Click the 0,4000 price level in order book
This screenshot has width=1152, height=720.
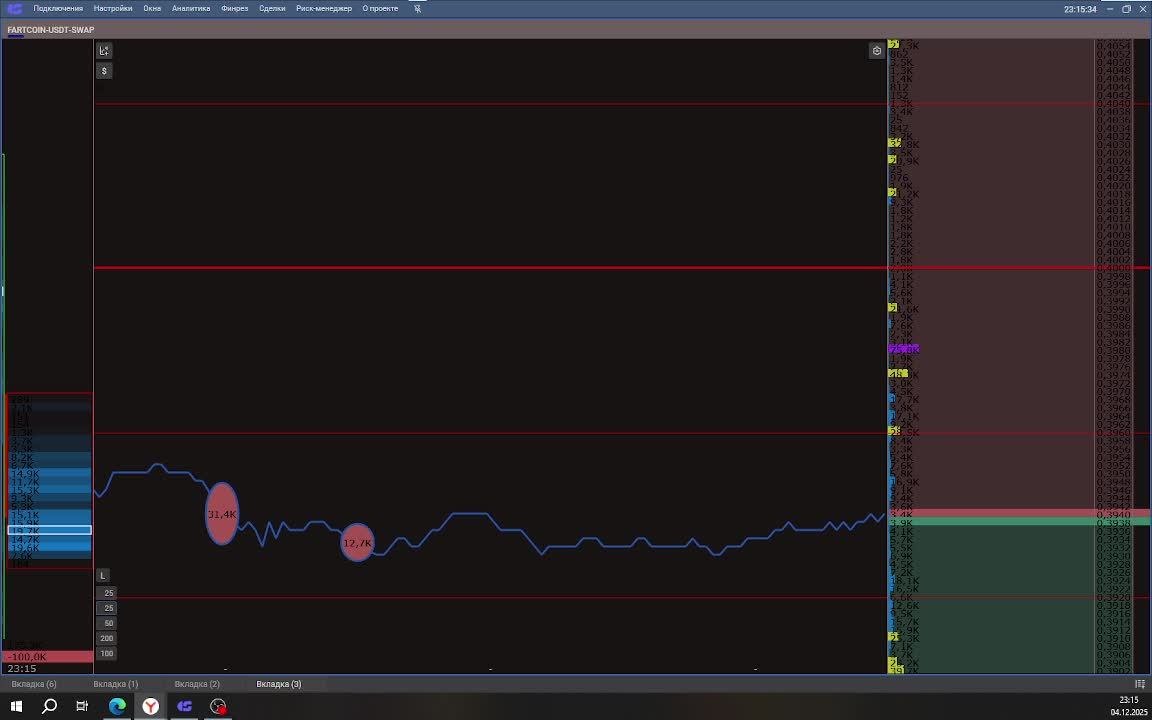point(1113,268)
